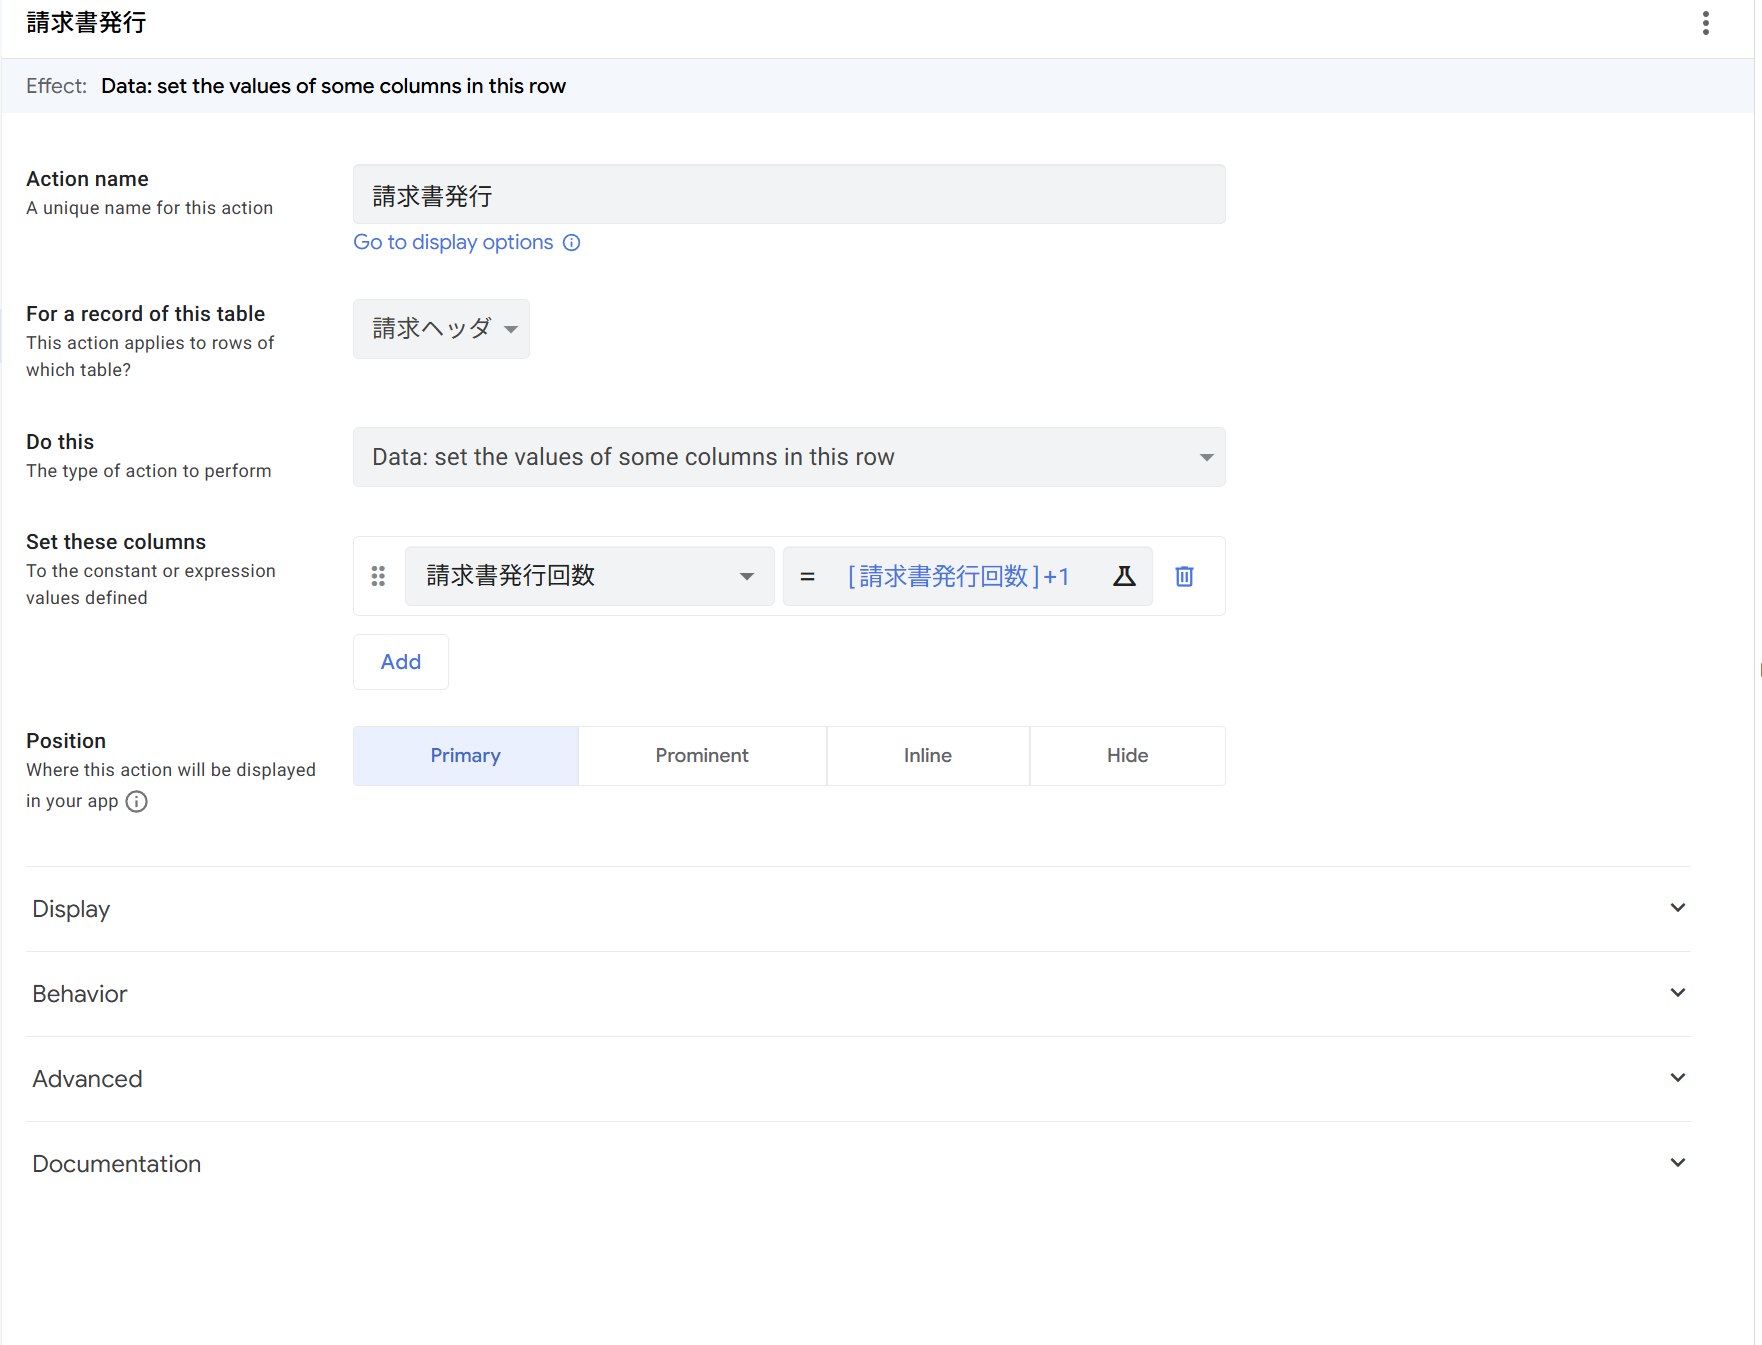This screenshot has width=1762, height=1345.
Task: Delete the 請求書発行回数 column assignment
Action: coord(1184,576)
